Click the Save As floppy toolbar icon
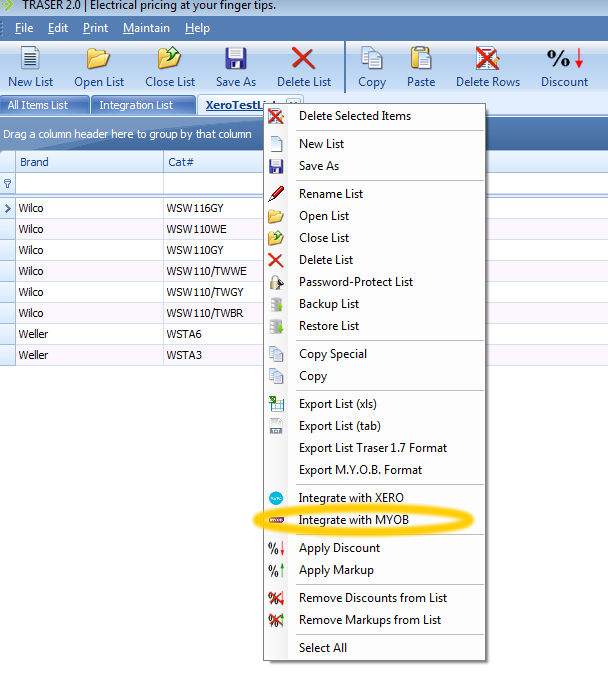The width and height of the screenshot is (608, 678). click(236, 58)
